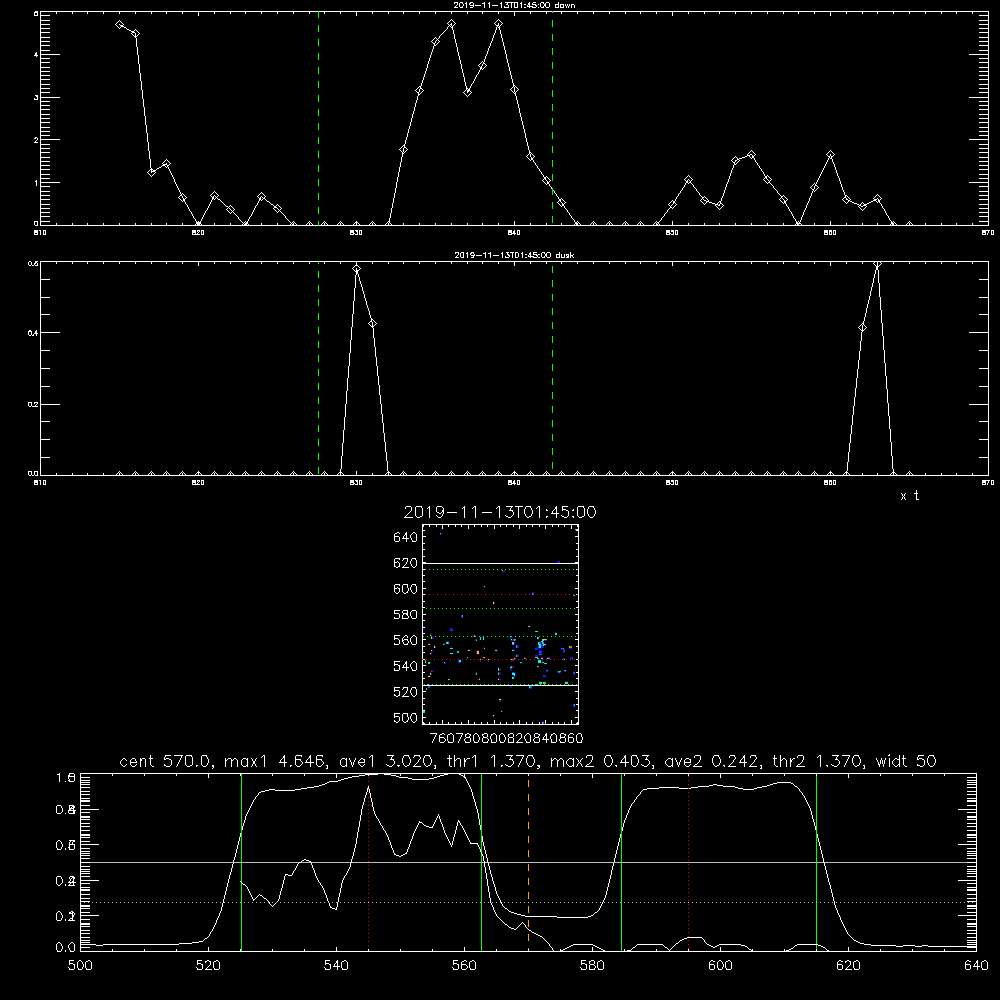Image resolution: width=1000 pixels, height=1000 pixels.
Task: Click the dawn data point peak at 839
Action: (499, 24)
